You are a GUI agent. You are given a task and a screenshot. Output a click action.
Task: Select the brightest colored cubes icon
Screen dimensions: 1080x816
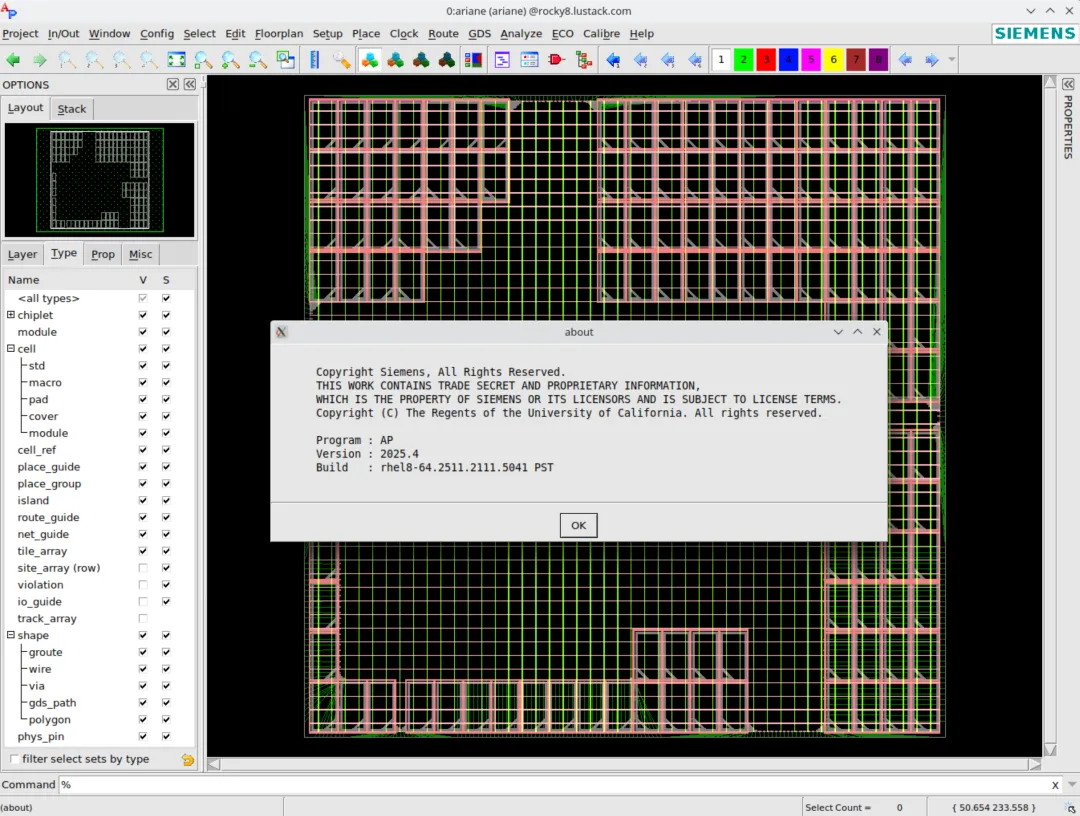coord(370,60)
